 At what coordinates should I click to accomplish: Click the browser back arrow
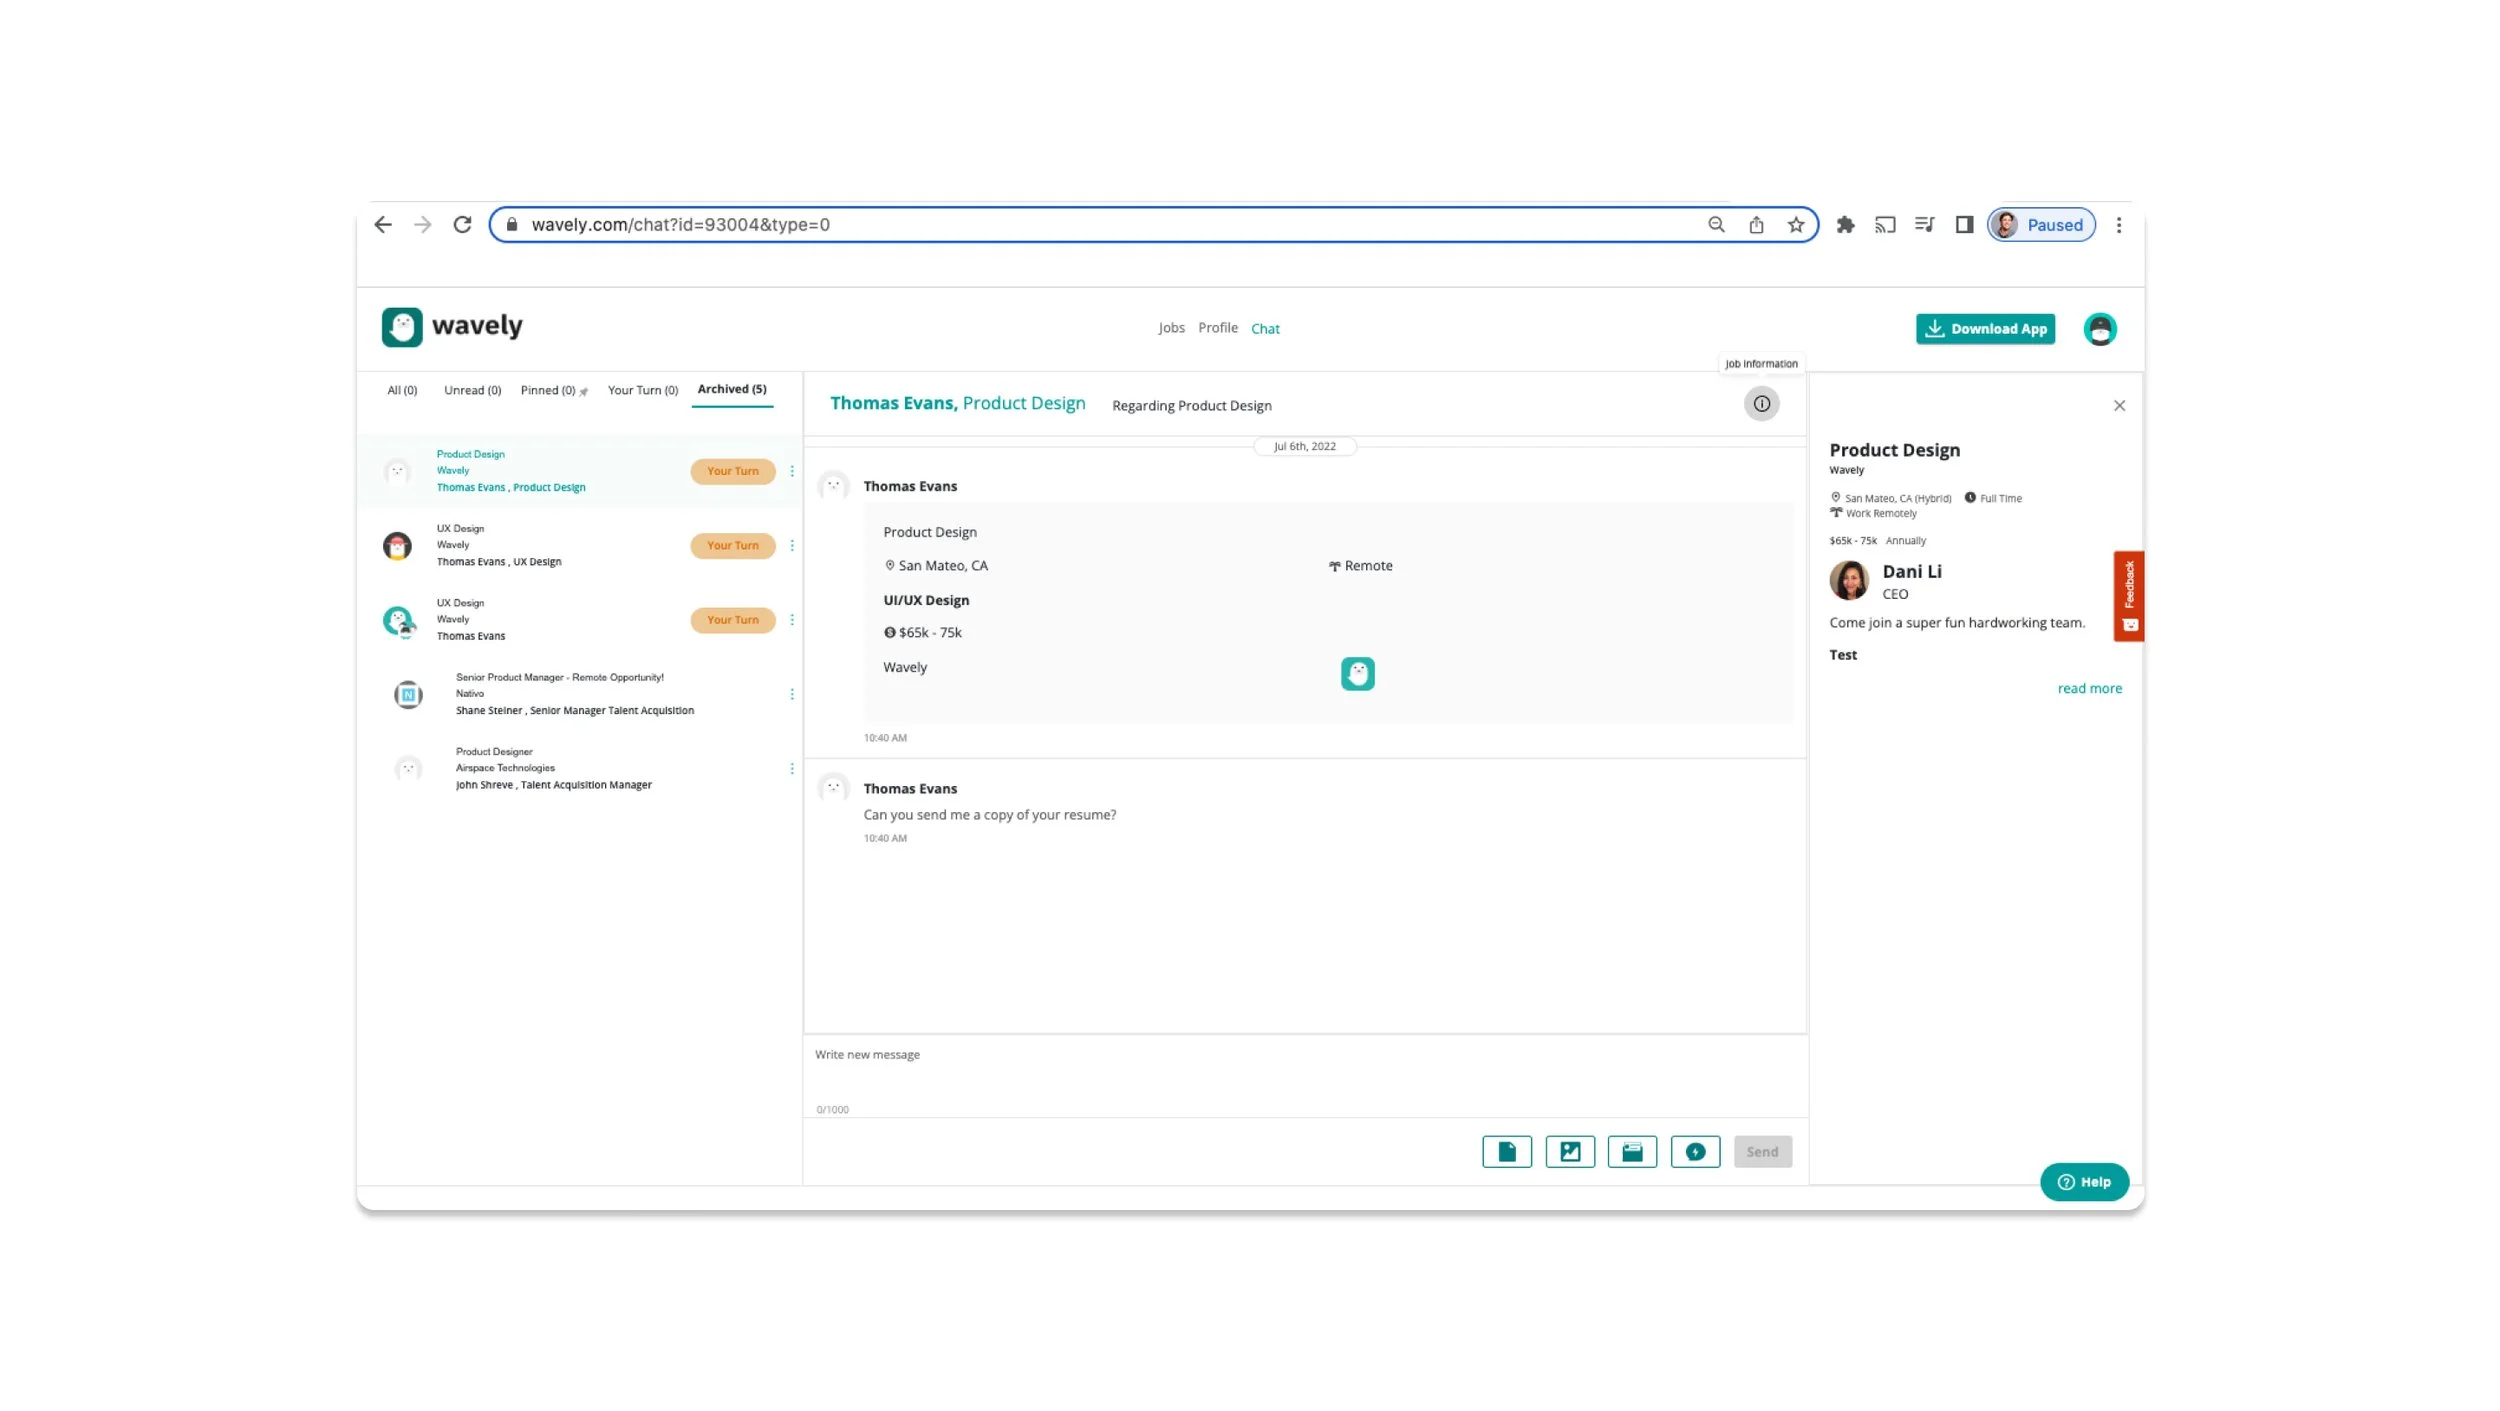coord(383,225)
